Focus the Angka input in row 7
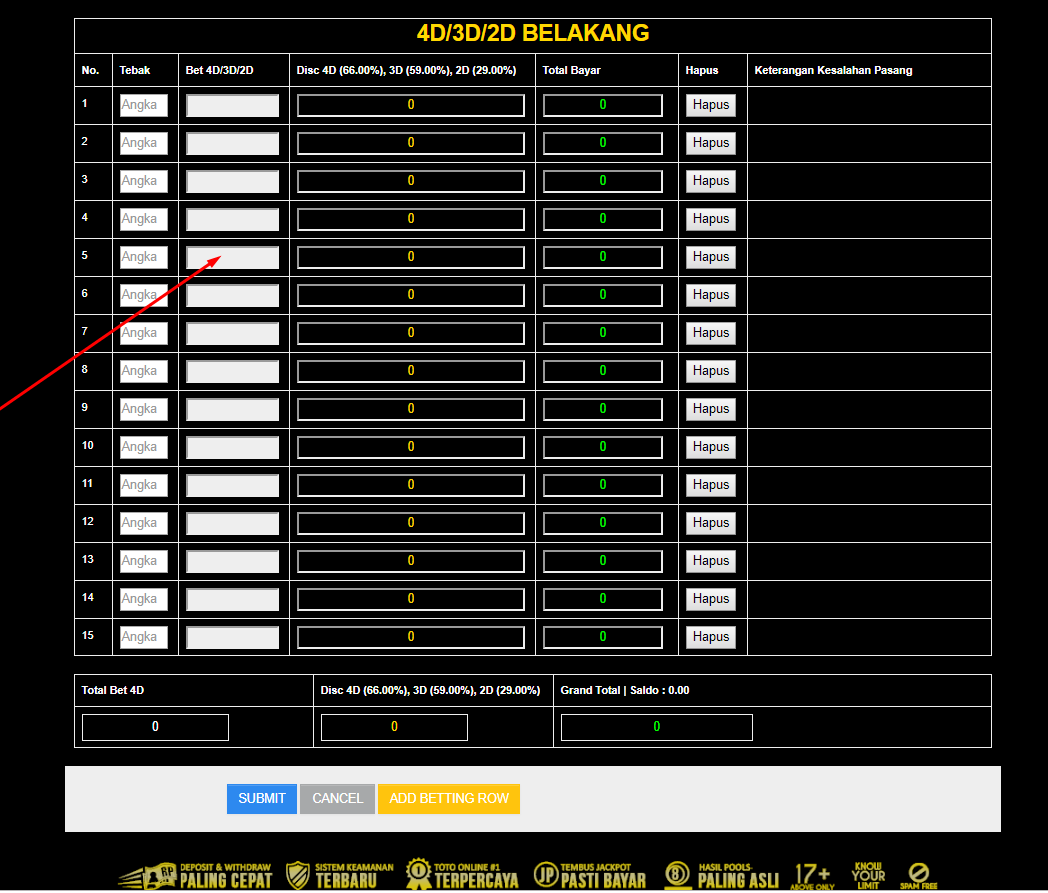This screenshot has height=893, width=1048. tap(144, 333)
